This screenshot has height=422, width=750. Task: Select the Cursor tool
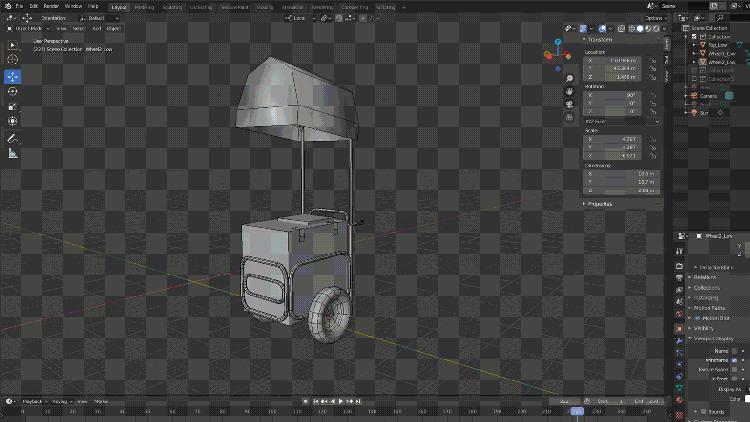coord(13,61)
